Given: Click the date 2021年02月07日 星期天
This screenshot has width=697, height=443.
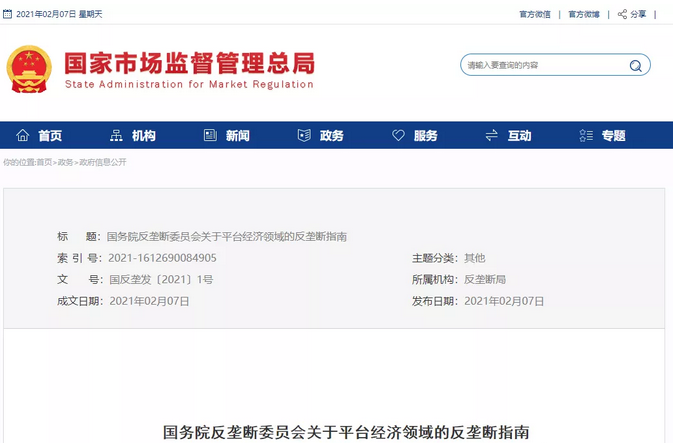Looking at the screenshot, I should (59, 14).
